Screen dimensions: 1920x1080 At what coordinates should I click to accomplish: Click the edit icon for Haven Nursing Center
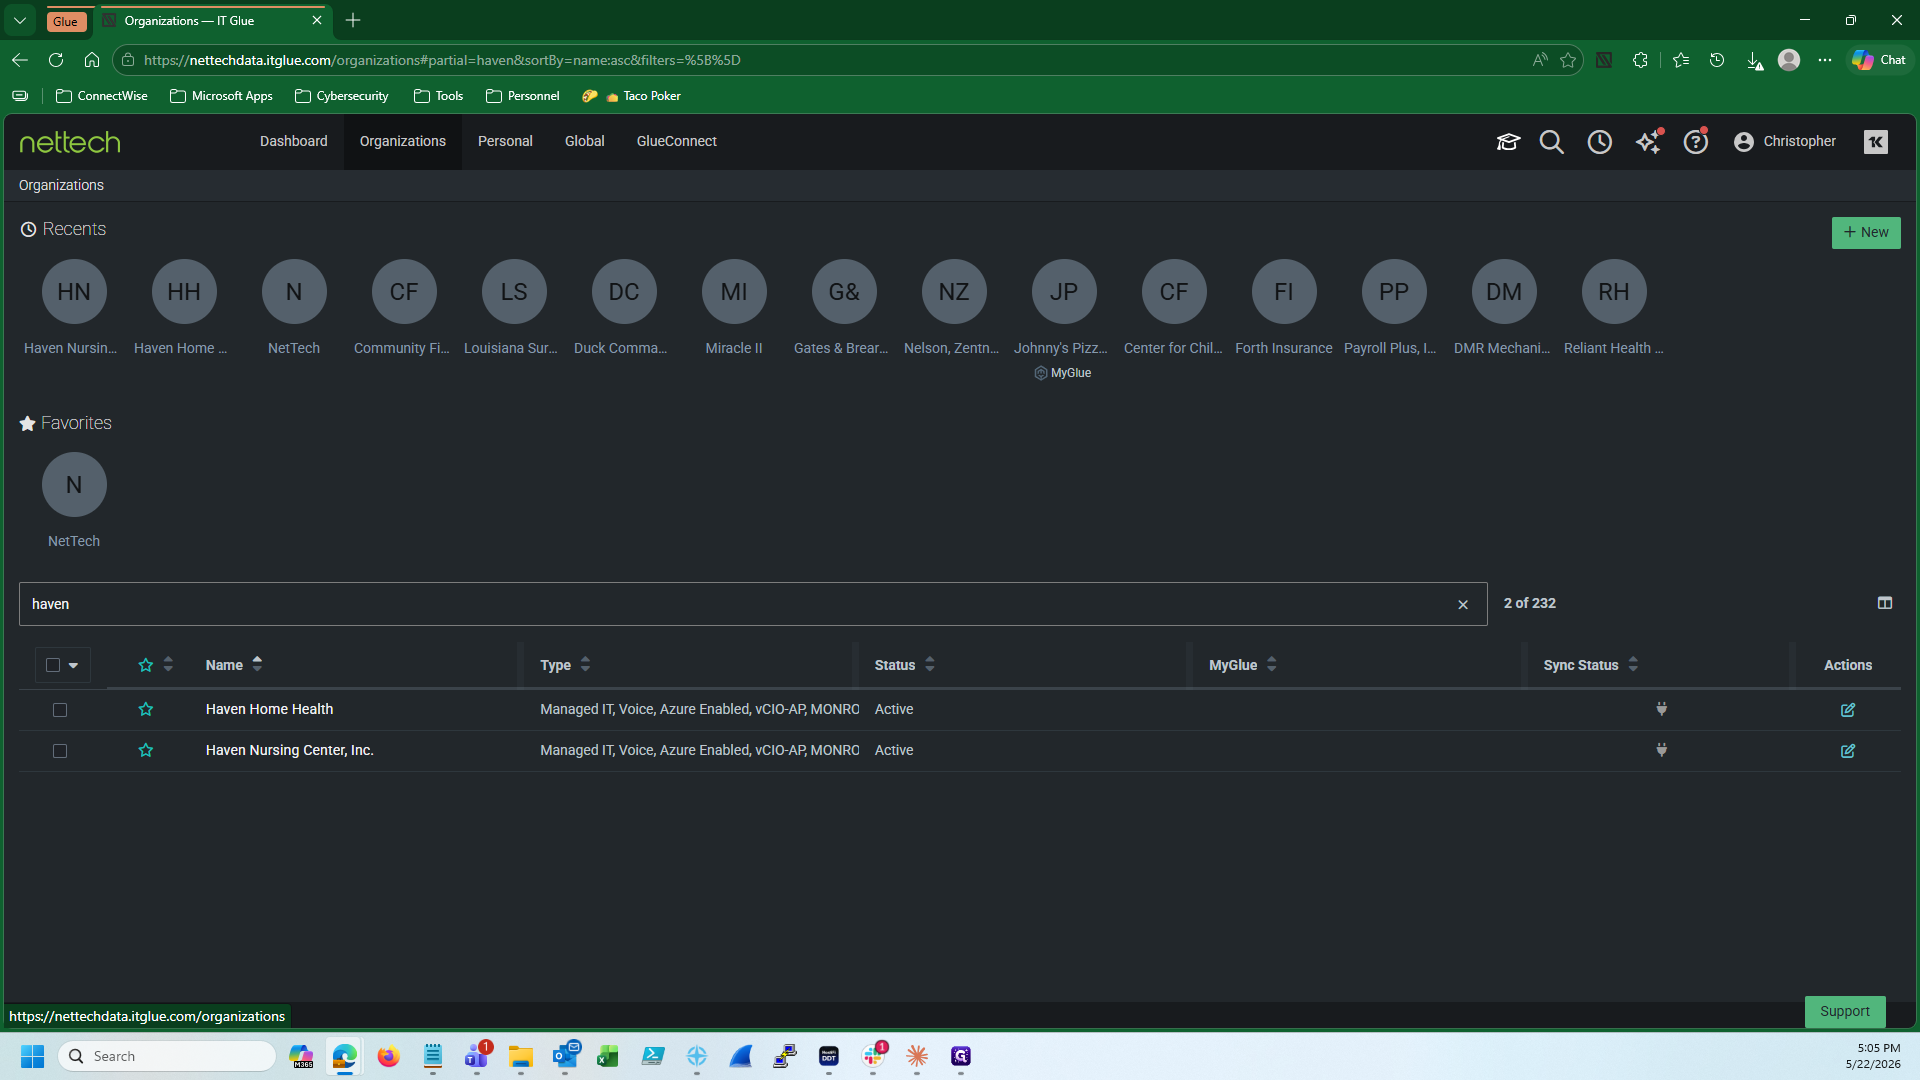point(1848,751)
